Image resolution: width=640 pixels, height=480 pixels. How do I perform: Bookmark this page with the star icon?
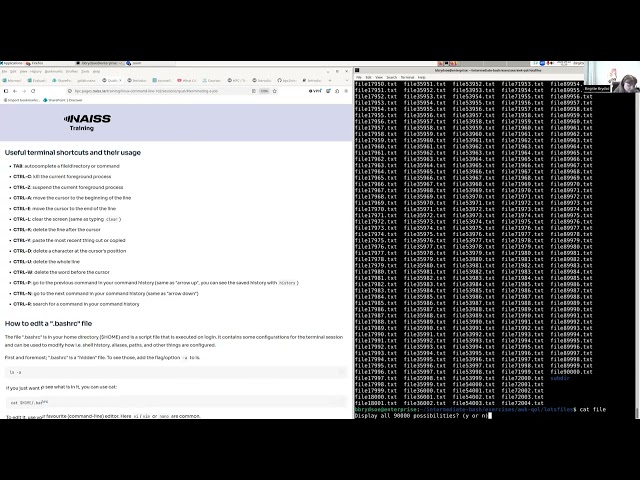(x=275, y=91)
